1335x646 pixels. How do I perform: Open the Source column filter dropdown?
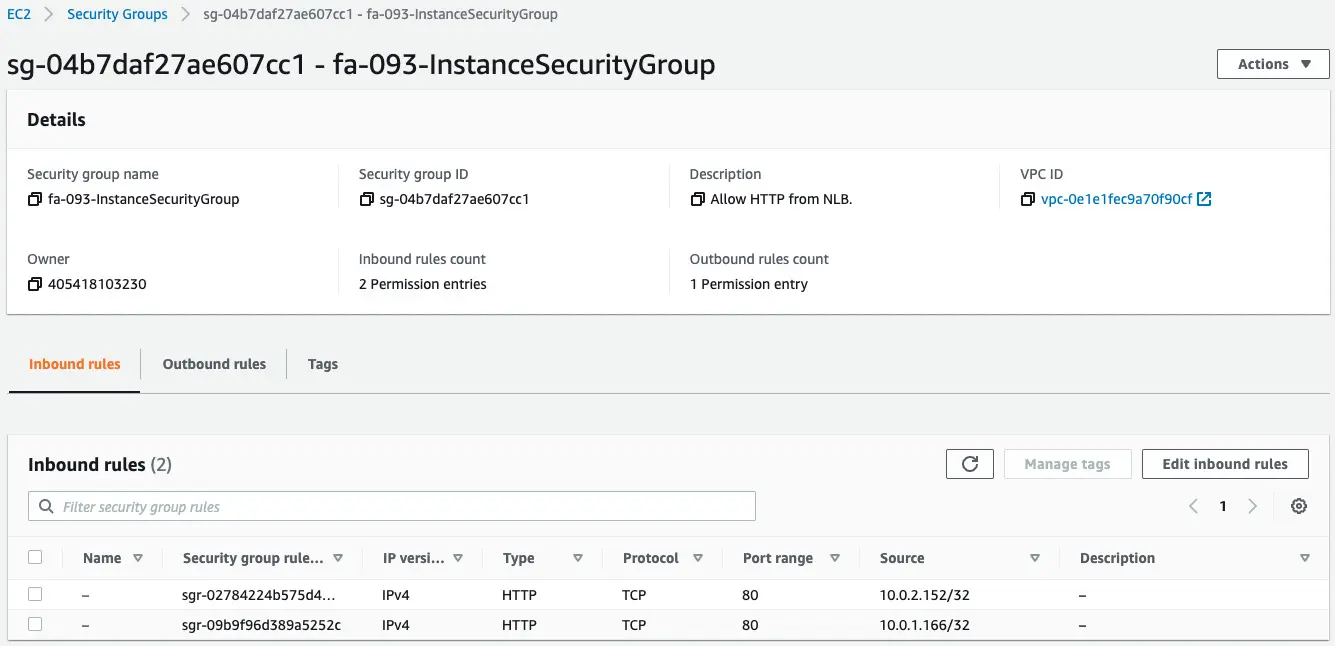click(x=1036, y=558)
